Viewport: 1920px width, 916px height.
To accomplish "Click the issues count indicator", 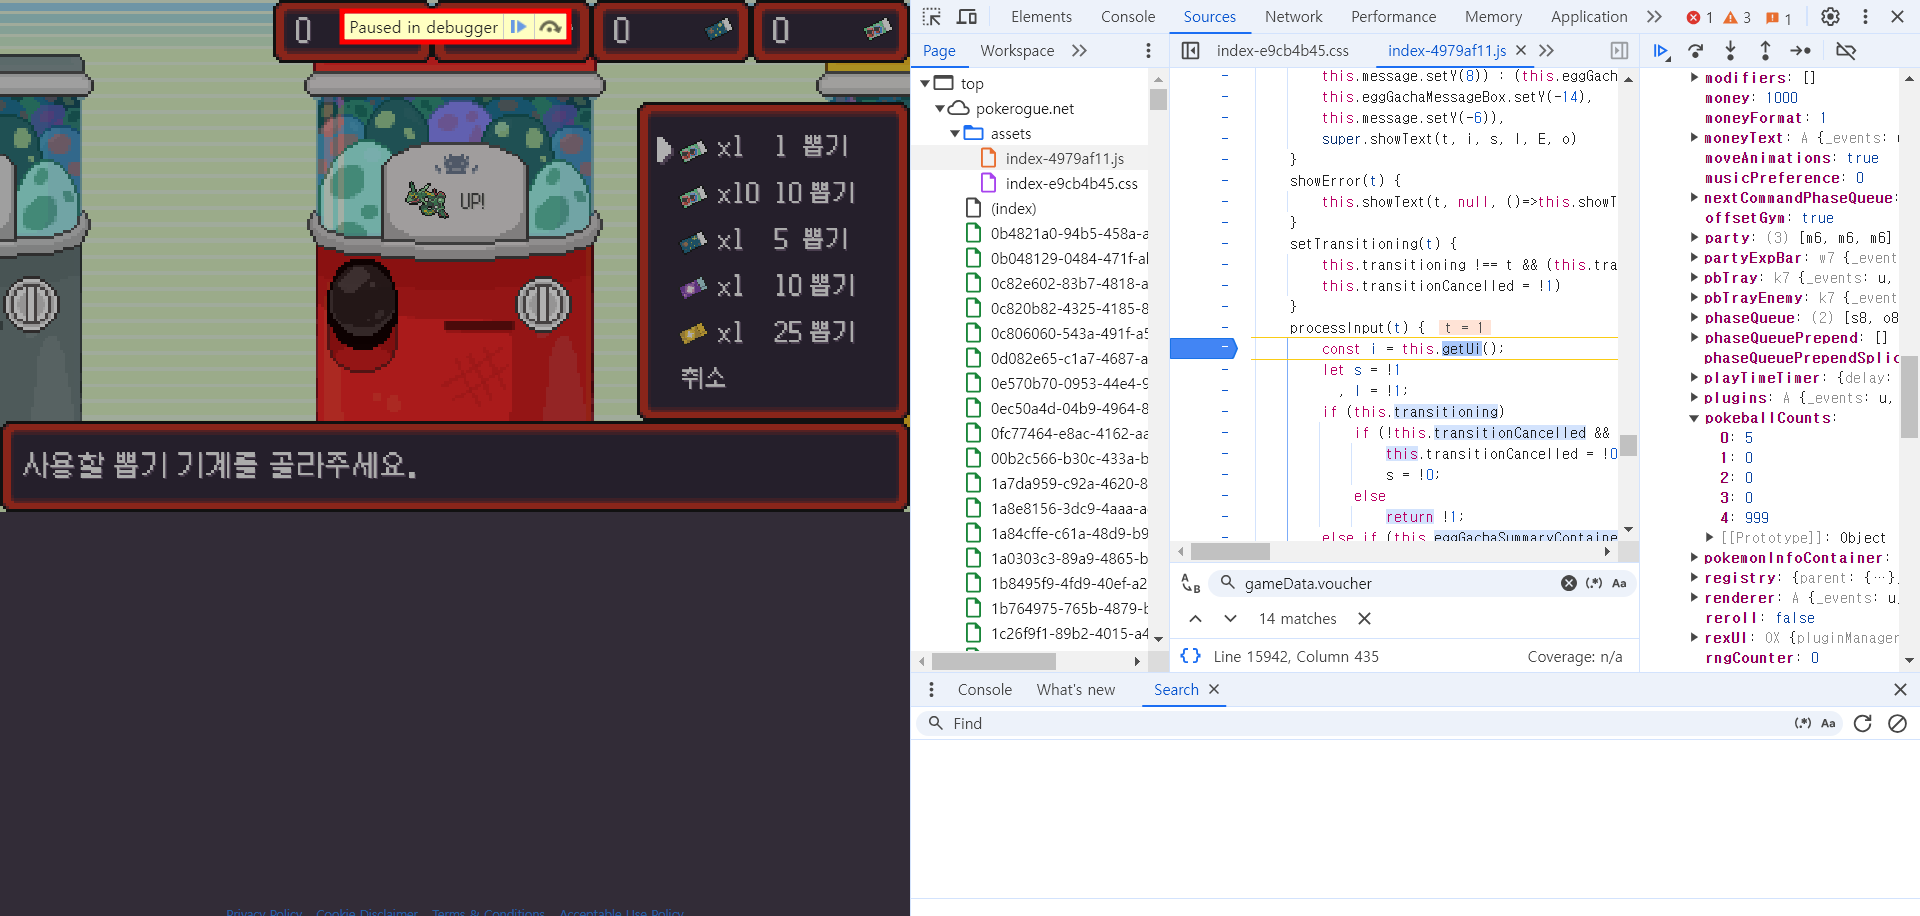I will point(1778,17).
